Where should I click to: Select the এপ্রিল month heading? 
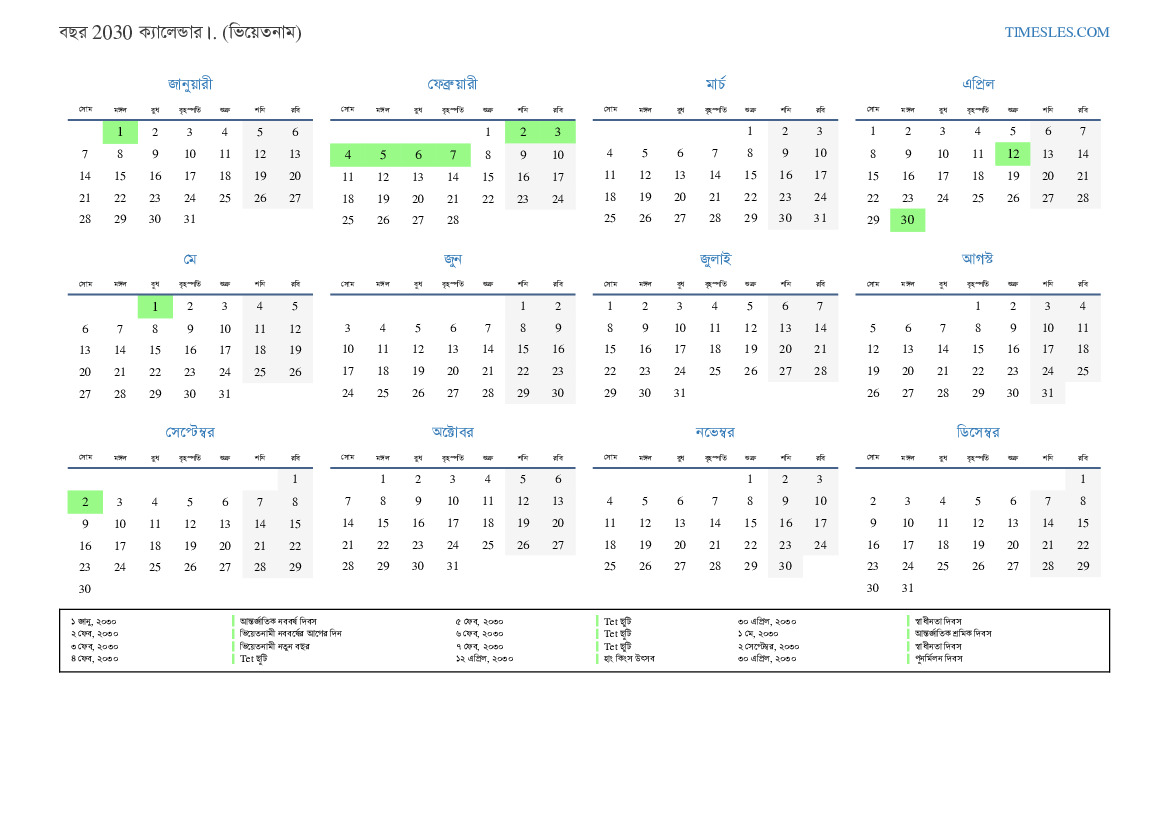(x=977, y=84)
